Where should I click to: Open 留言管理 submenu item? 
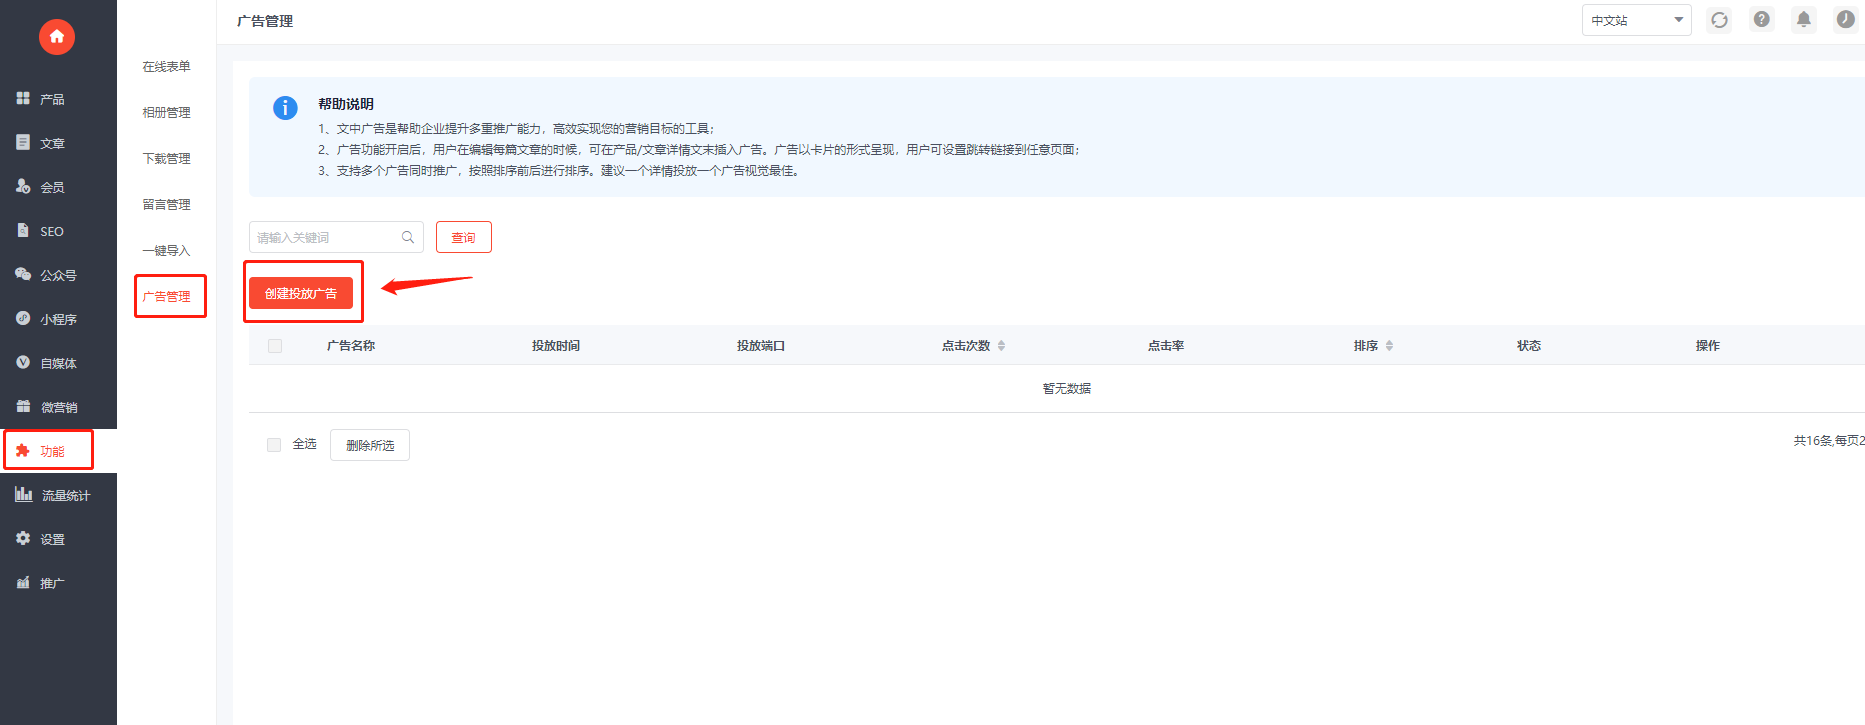[166, 204]
